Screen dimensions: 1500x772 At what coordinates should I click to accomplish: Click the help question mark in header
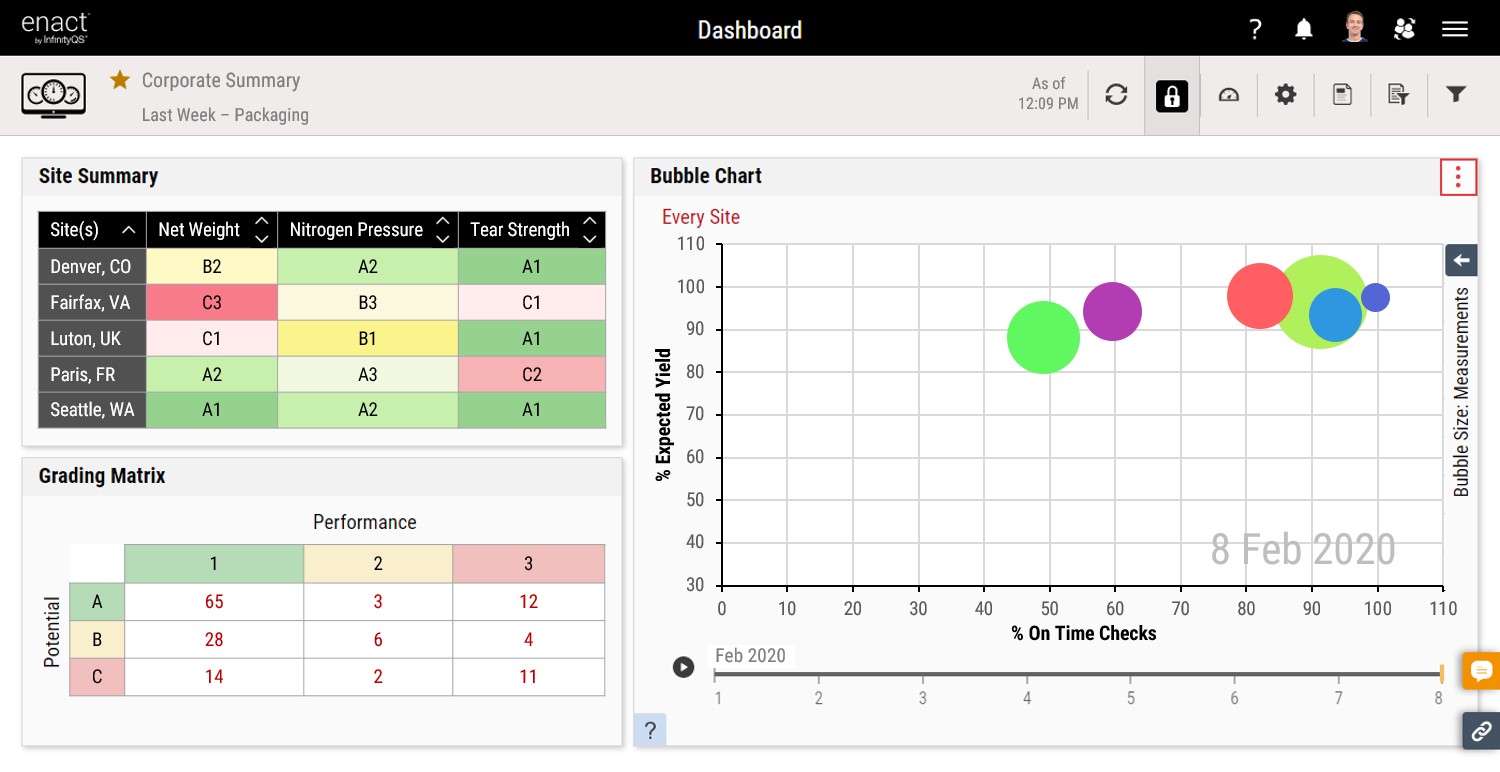(x=1256, y=29)
